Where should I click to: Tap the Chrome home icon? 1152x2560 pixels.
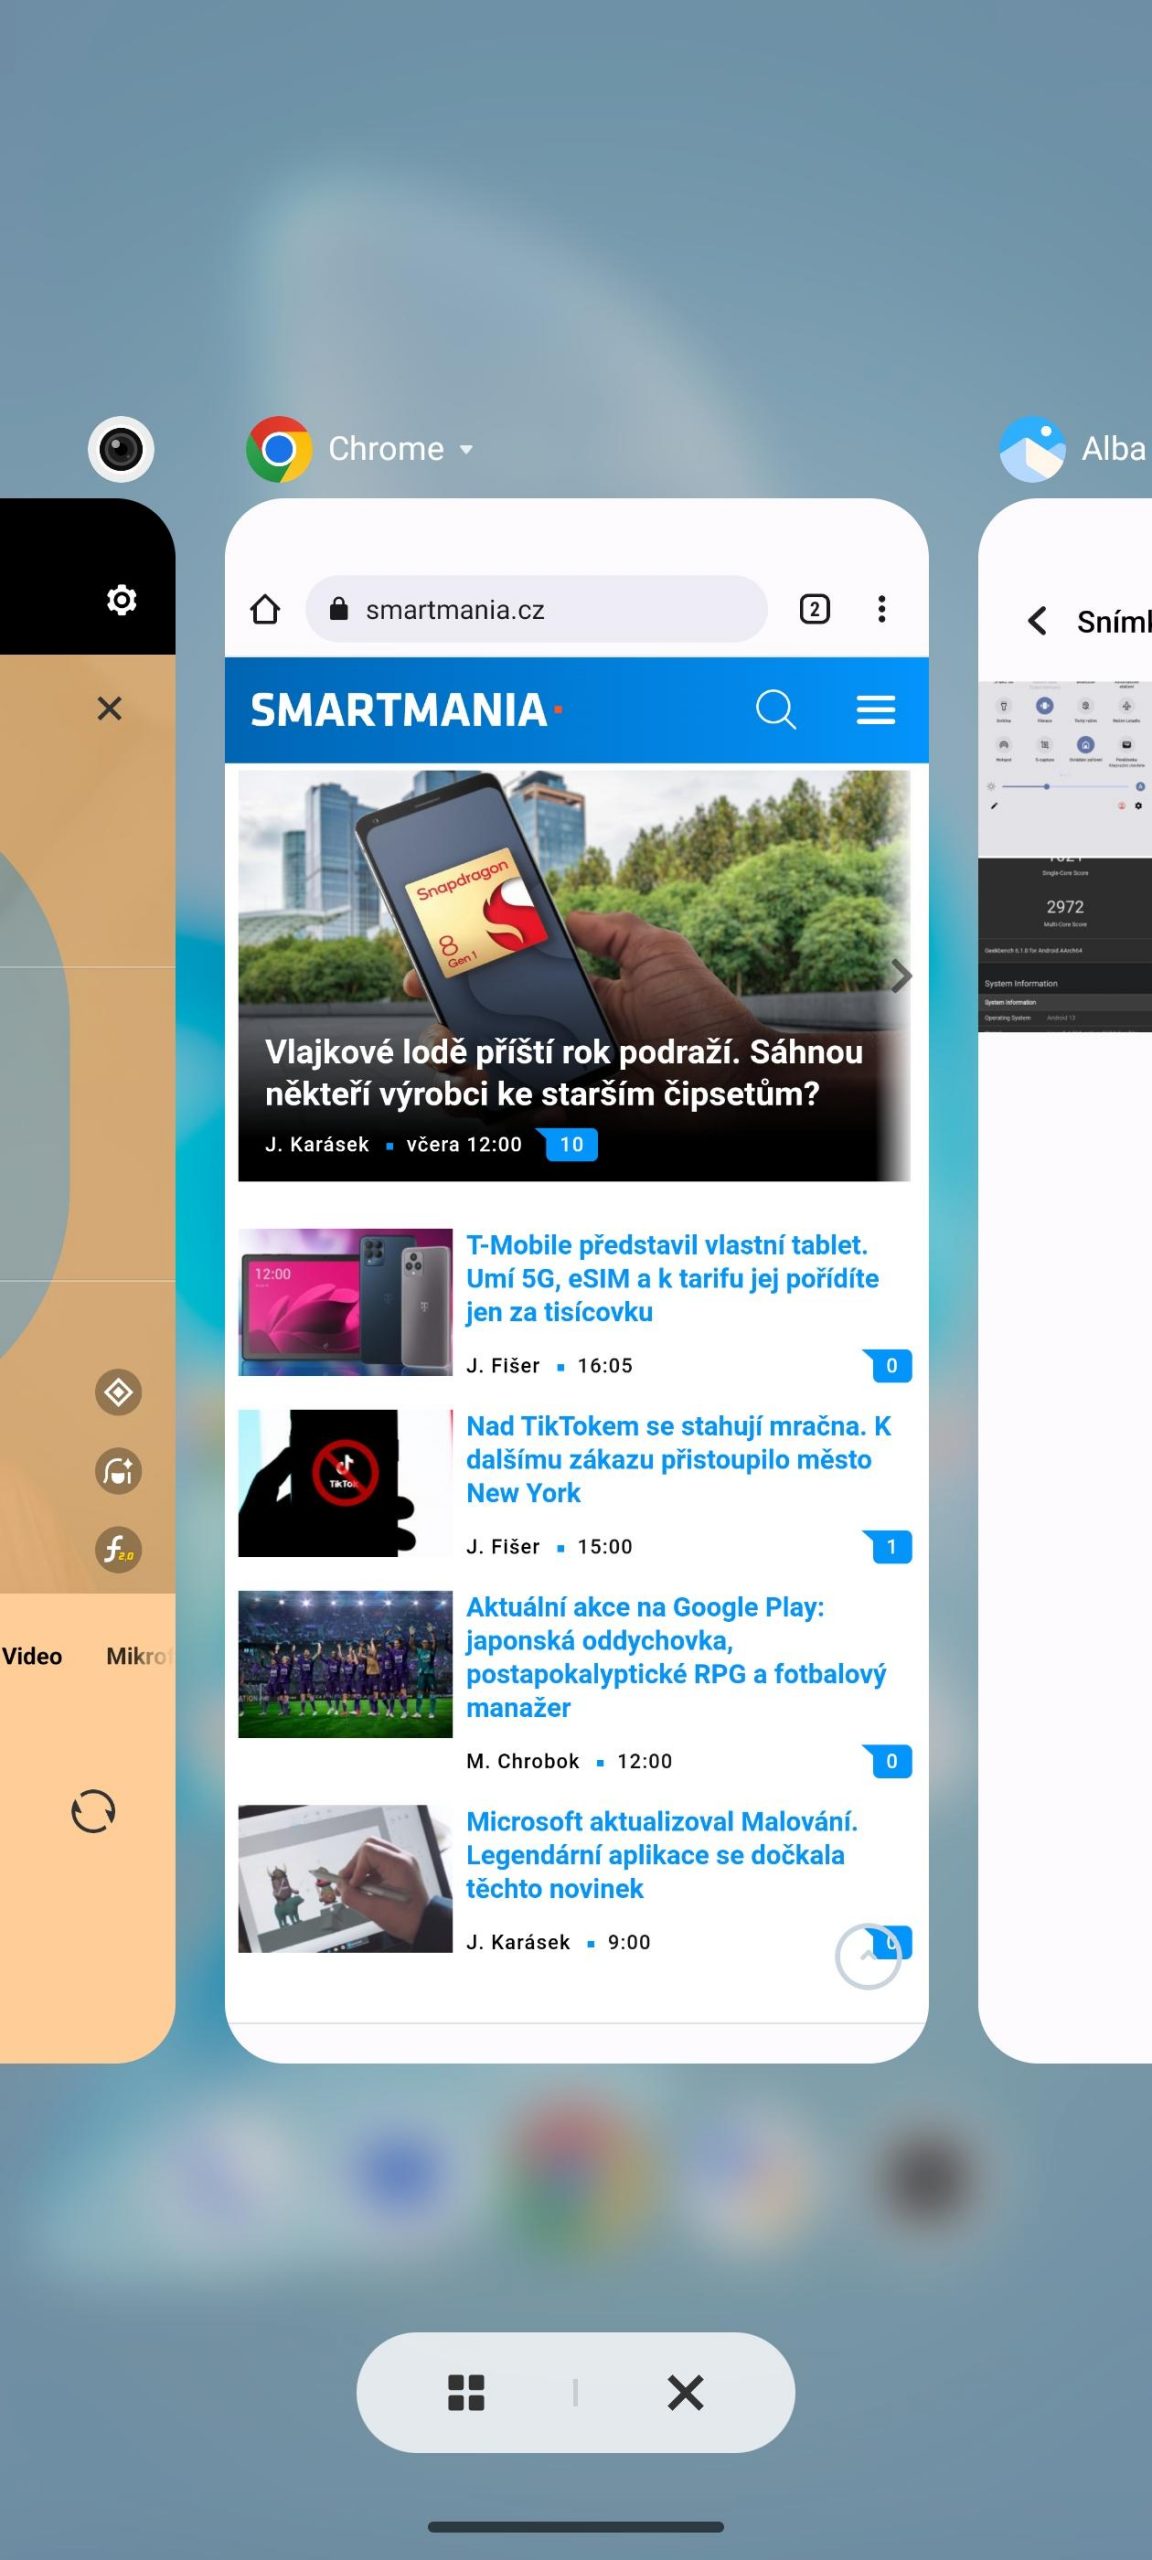click(265, 609)
